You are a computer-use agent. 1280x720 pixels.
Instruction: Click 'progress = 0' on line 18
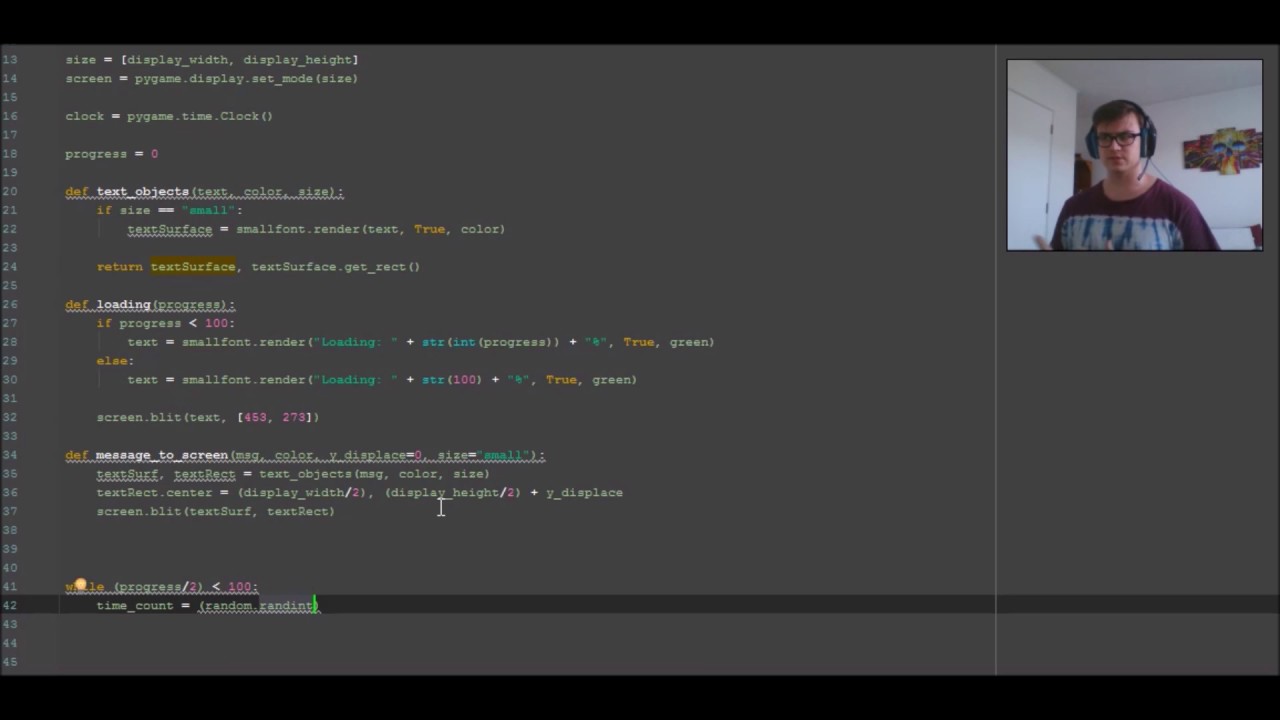(112, 154)
